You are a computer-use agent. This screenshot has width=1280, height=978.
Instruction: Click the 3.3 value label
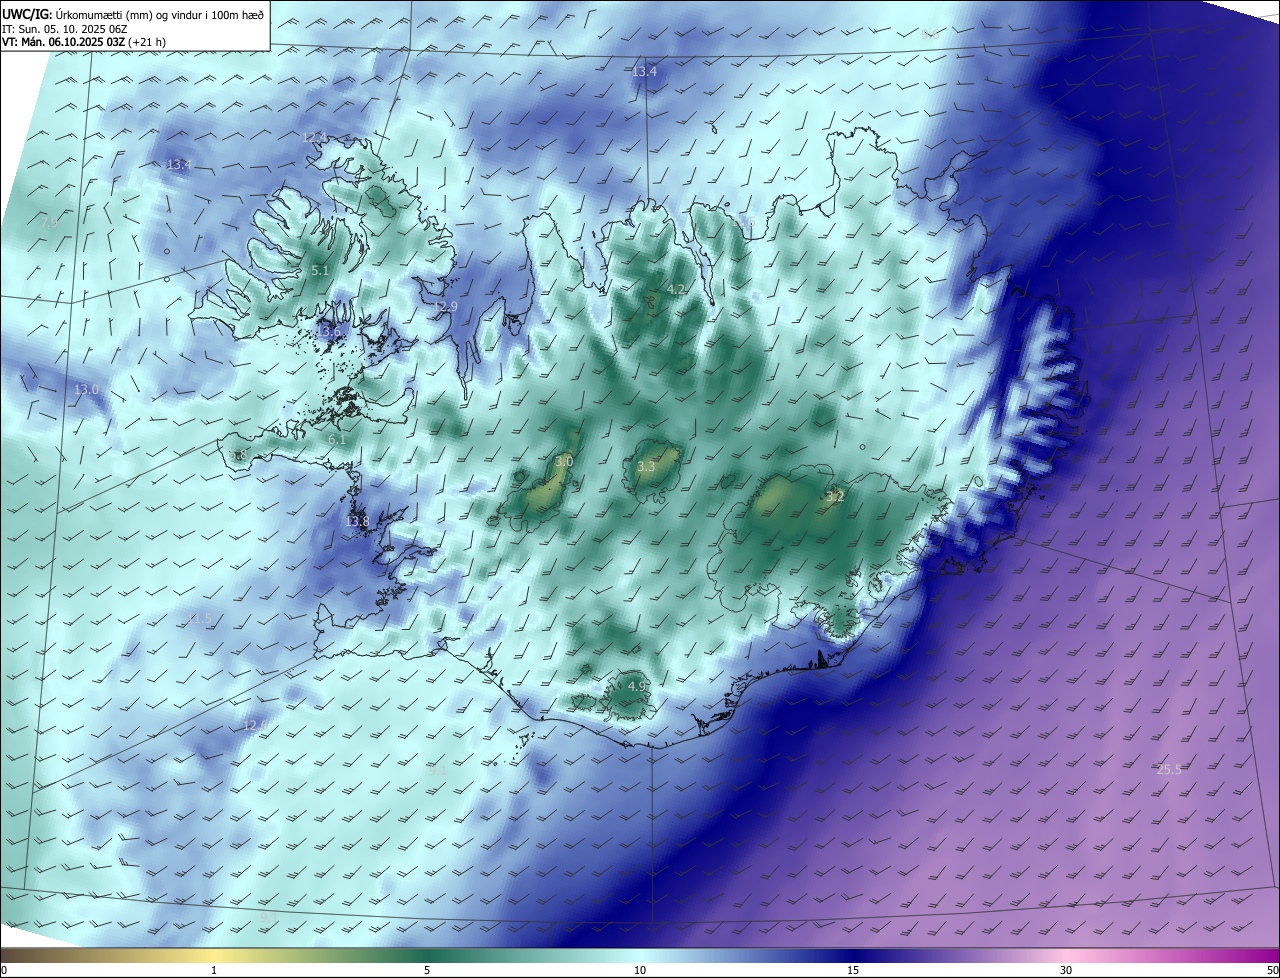point(646,467)
